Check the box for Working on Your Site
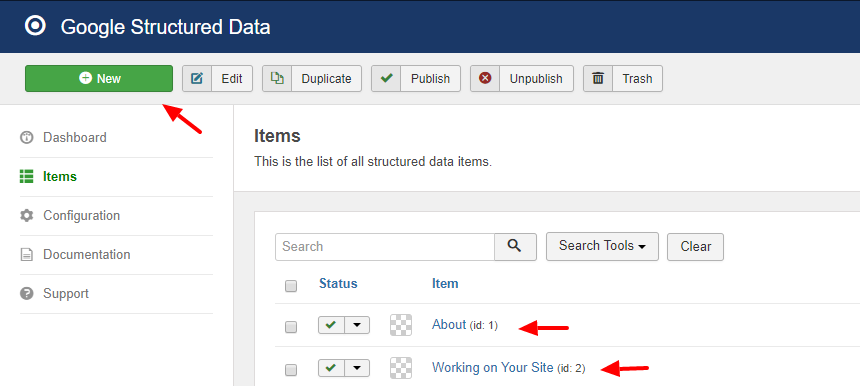Image resolution: width=860 pixels, height=386 pixels. pos(291,370)
